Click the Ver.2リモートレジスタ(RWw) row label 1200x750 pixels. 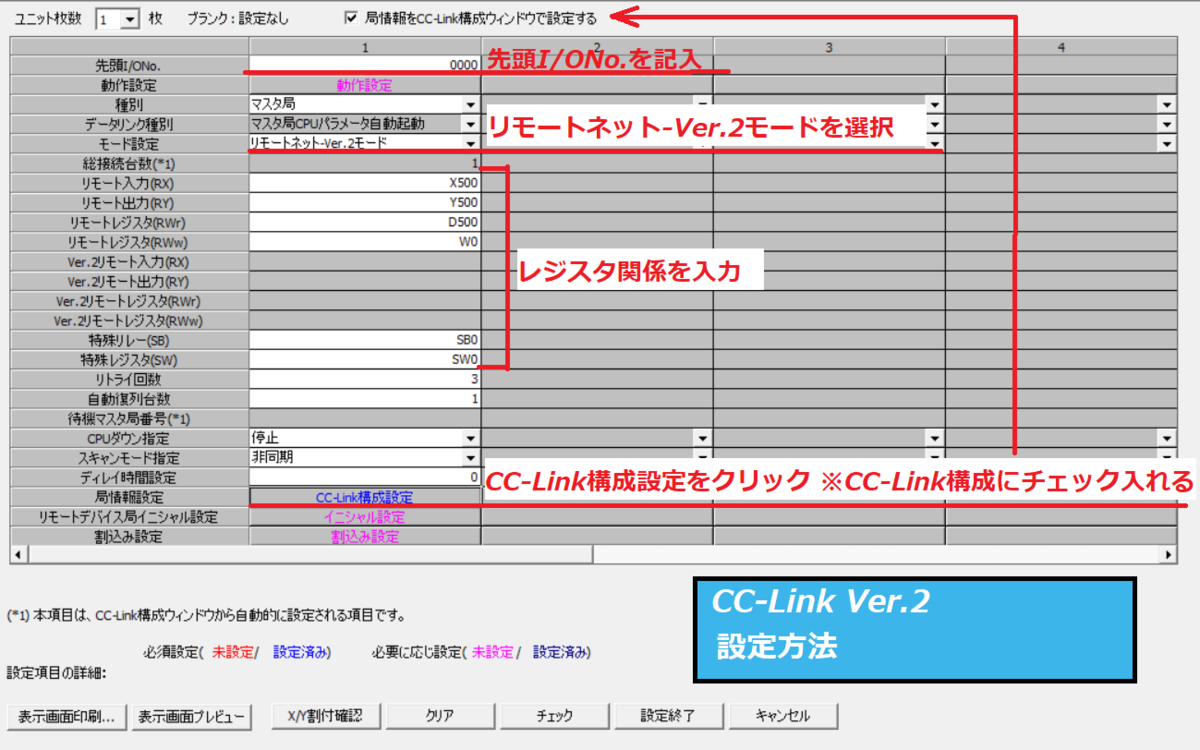click(129, 320)
